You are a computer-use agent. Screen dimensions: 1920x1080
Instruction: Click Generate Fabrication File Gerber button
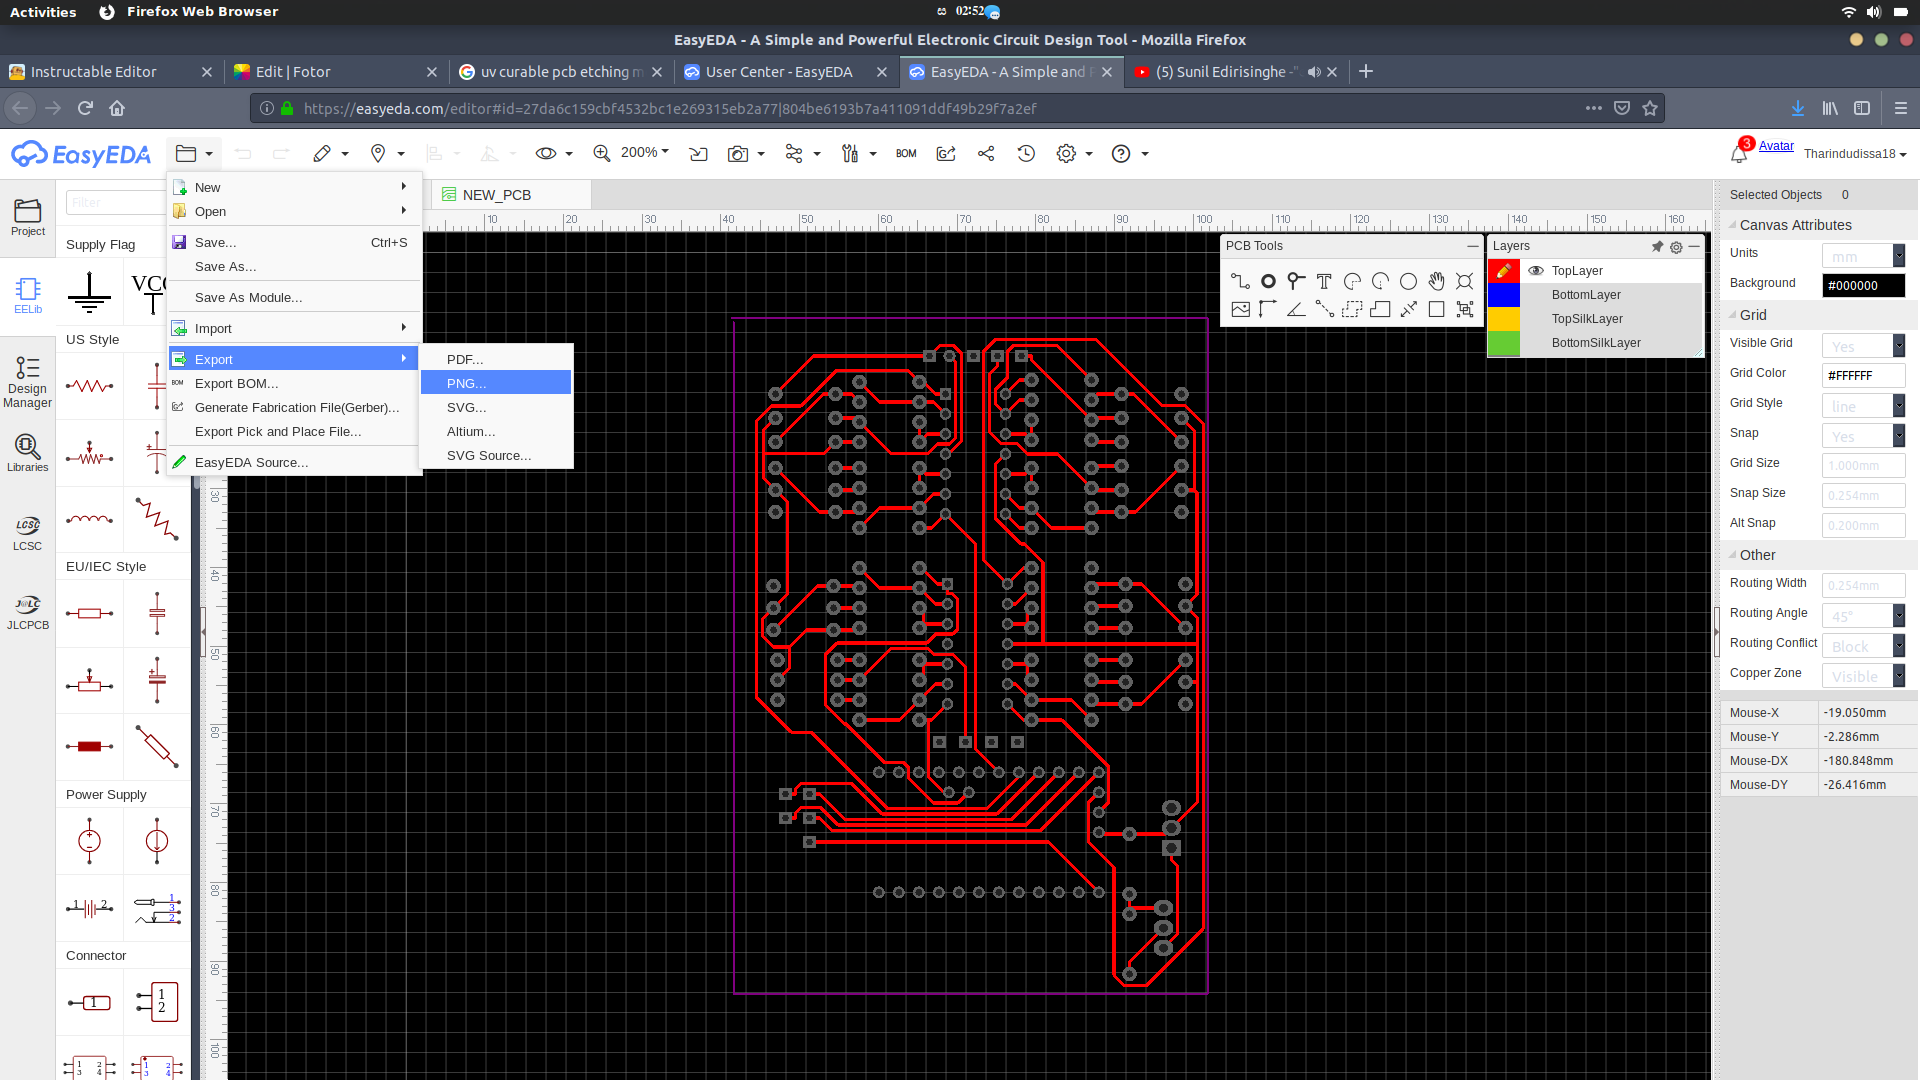point(297,406)
